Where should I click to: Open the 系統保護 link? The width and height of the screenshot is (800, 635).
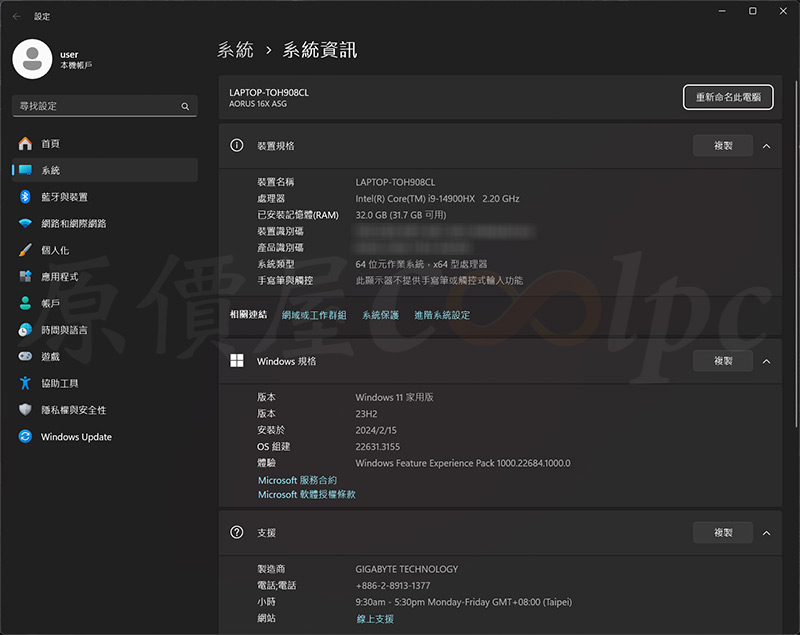pyautogui.click(x=381, y=315)
